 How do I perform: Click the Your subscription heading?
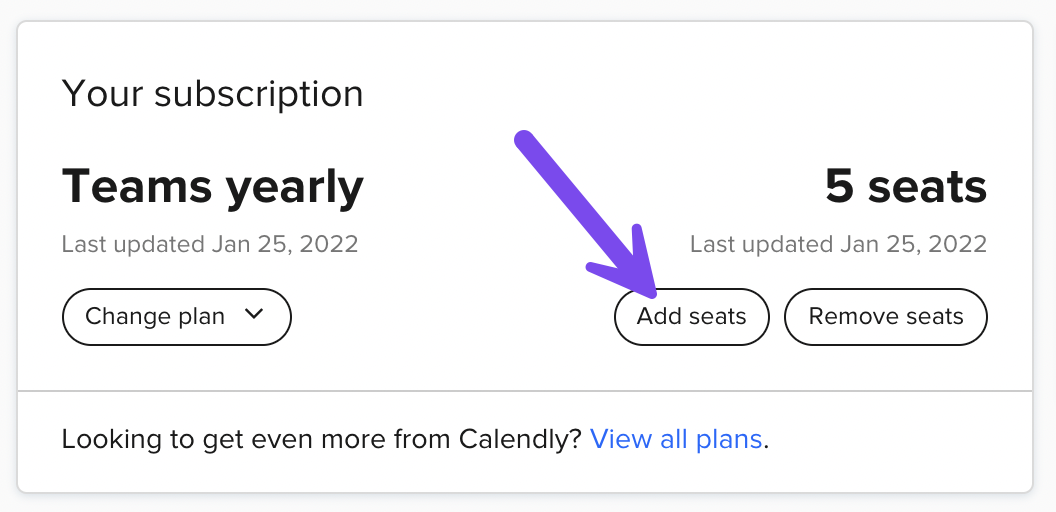point(212,94)
